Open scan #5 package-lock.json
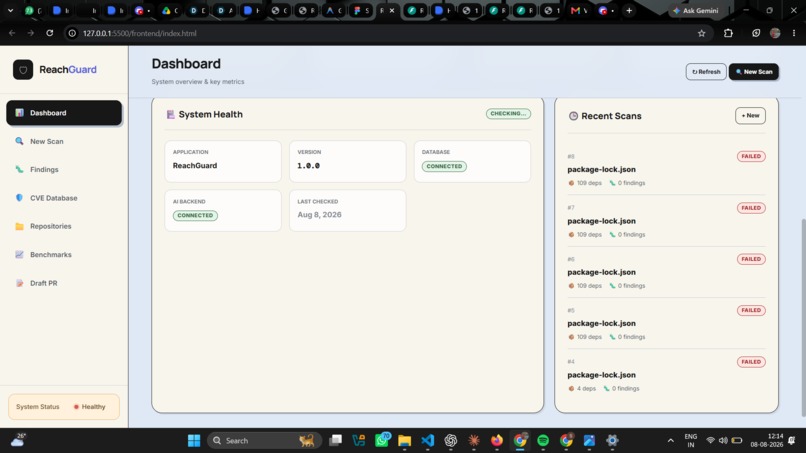 [601, 323]
